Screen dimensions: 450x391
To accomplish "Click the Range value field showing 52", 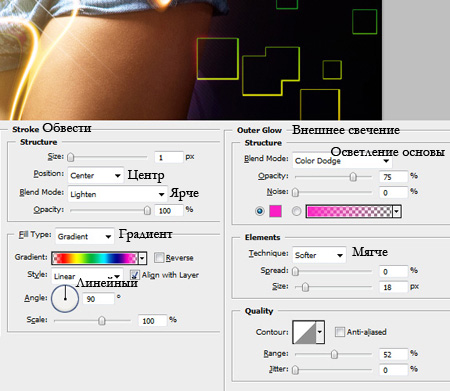I will coord(393,354).
